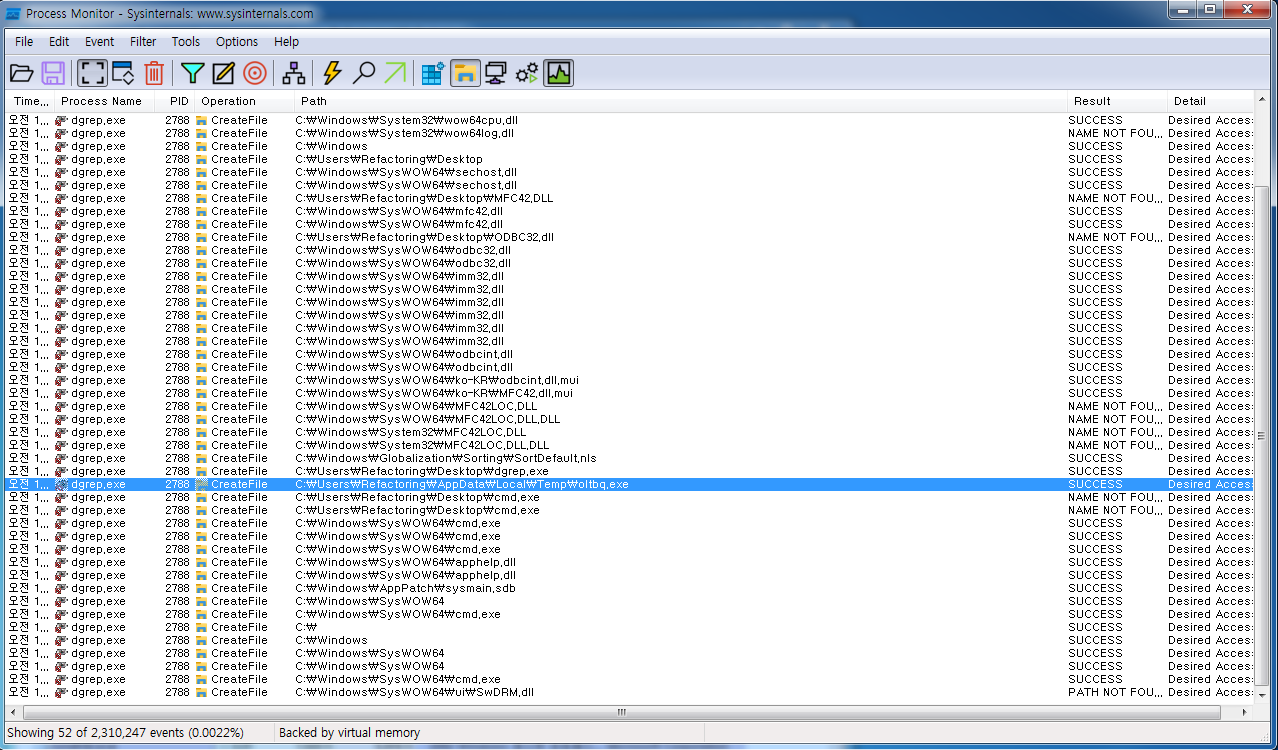Click the Detail column header
The image size is (1278, 750).
[x=1210, y=101]
